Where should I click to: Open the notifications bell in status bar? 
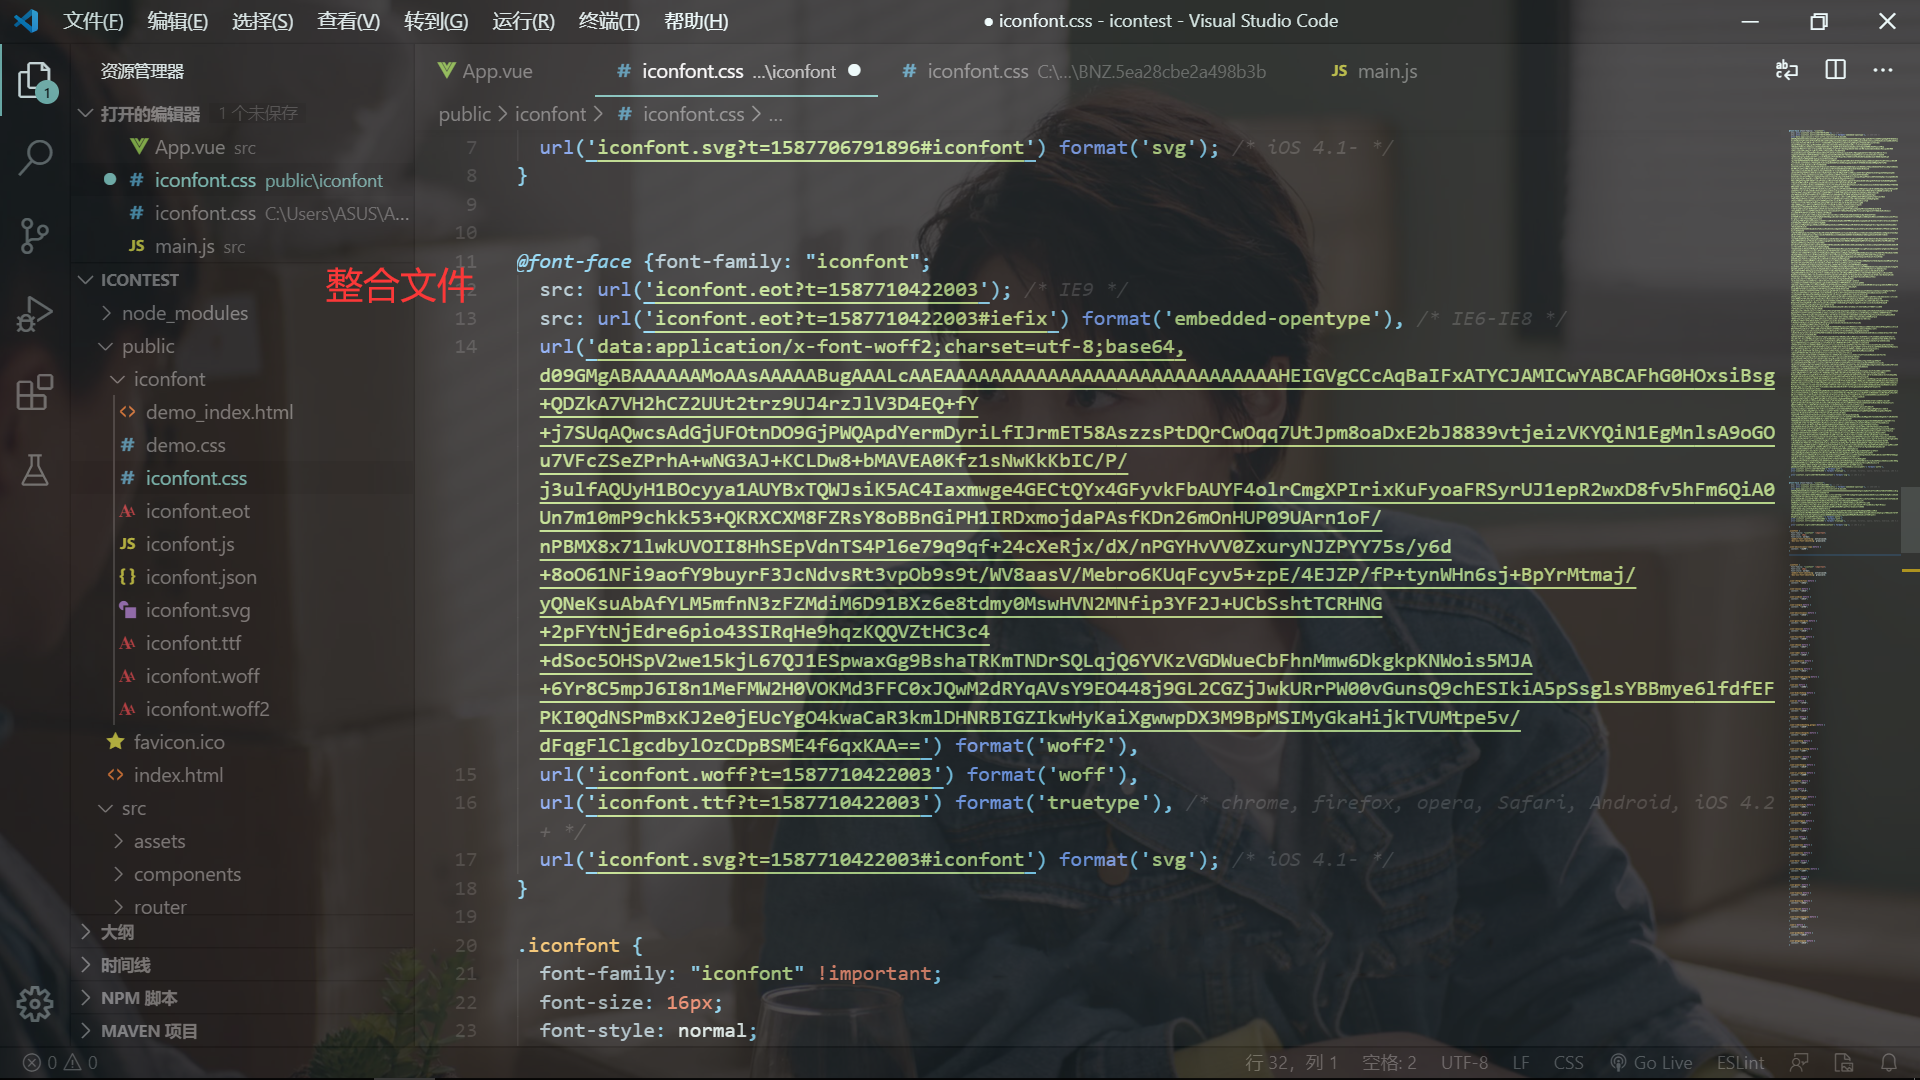click(1888, 1062)
